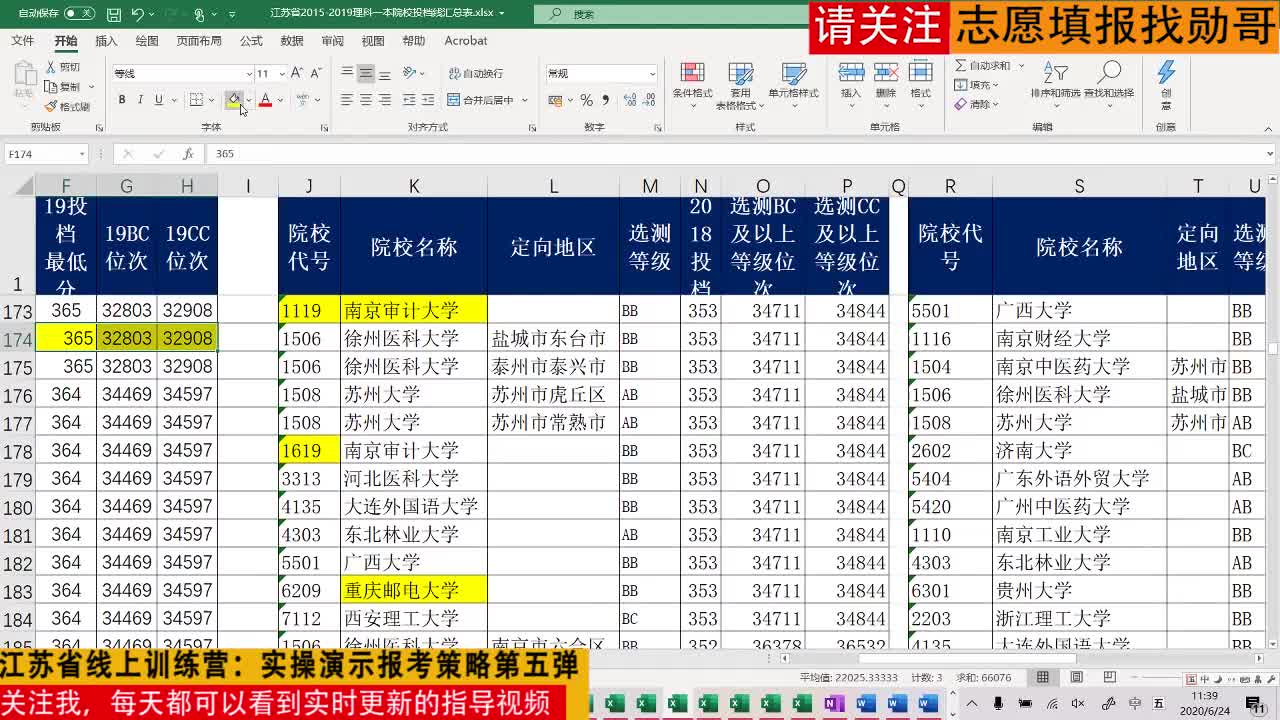The height and width of the screenshot is (720, 1280).
Task: Apply red font color
Action: 265,100
